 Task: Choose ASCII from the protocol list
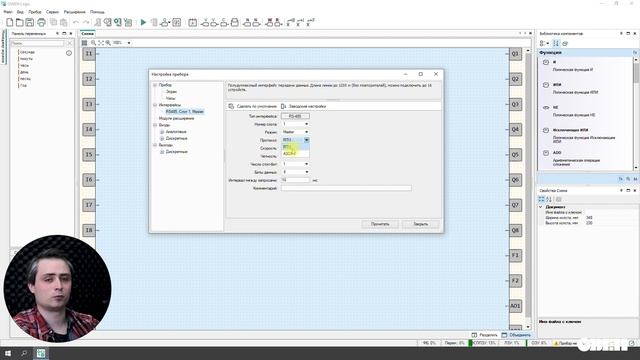(x=295, y=153)
